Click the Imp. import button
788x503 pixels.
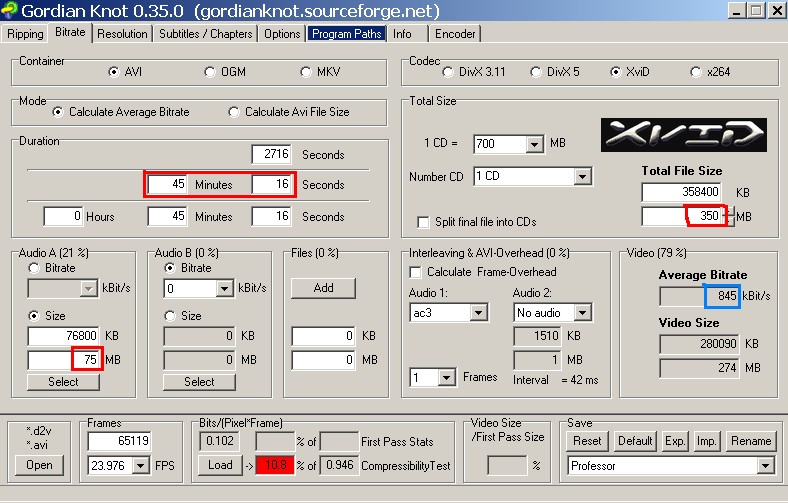[x=706, y=441]
